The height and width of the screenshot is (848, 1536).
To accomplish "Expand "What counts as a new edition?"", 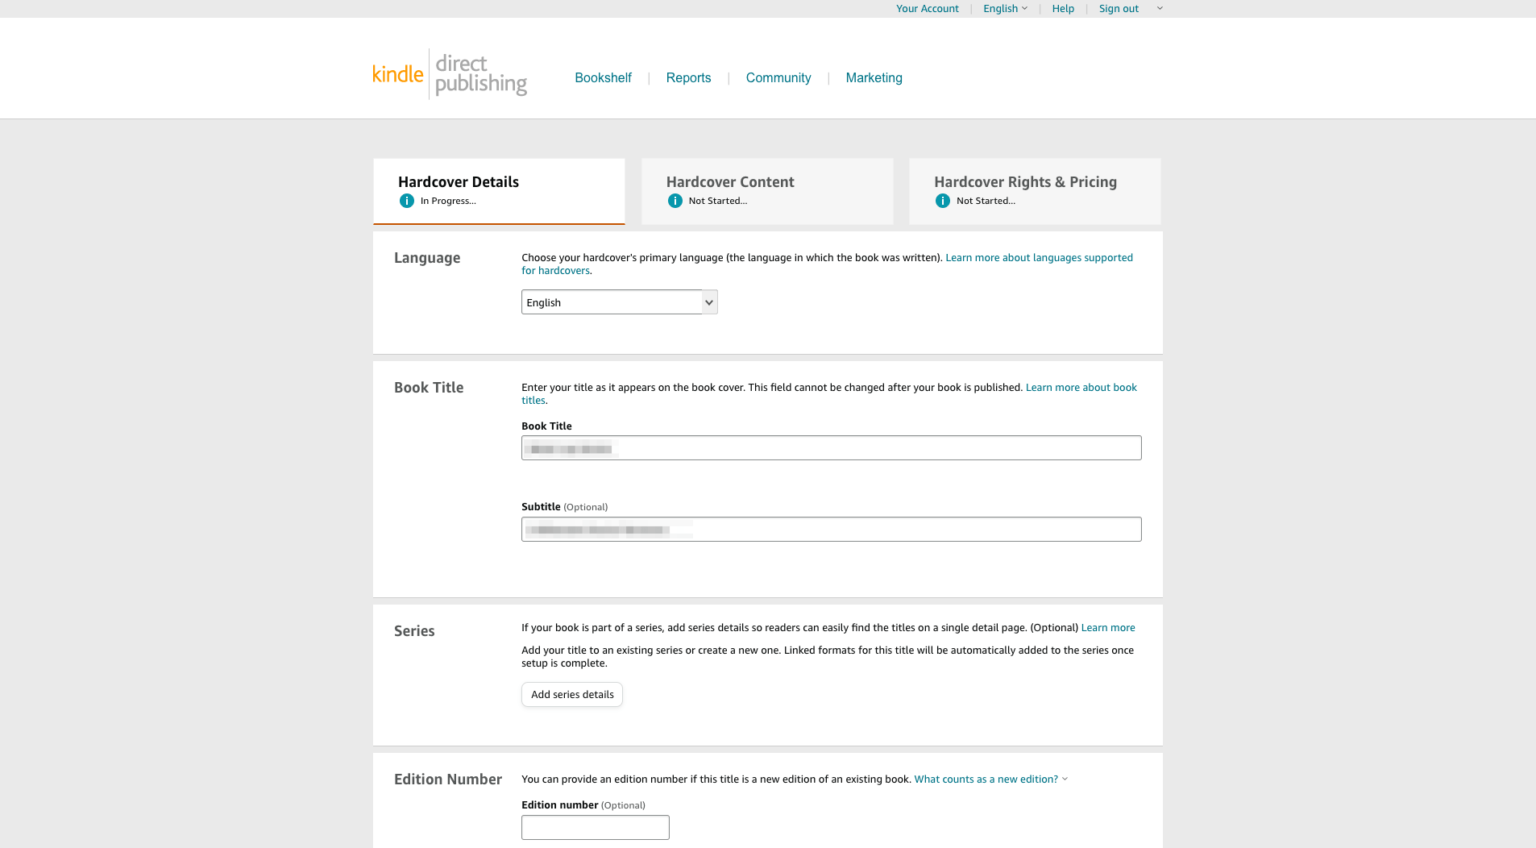I will point(990,779).
